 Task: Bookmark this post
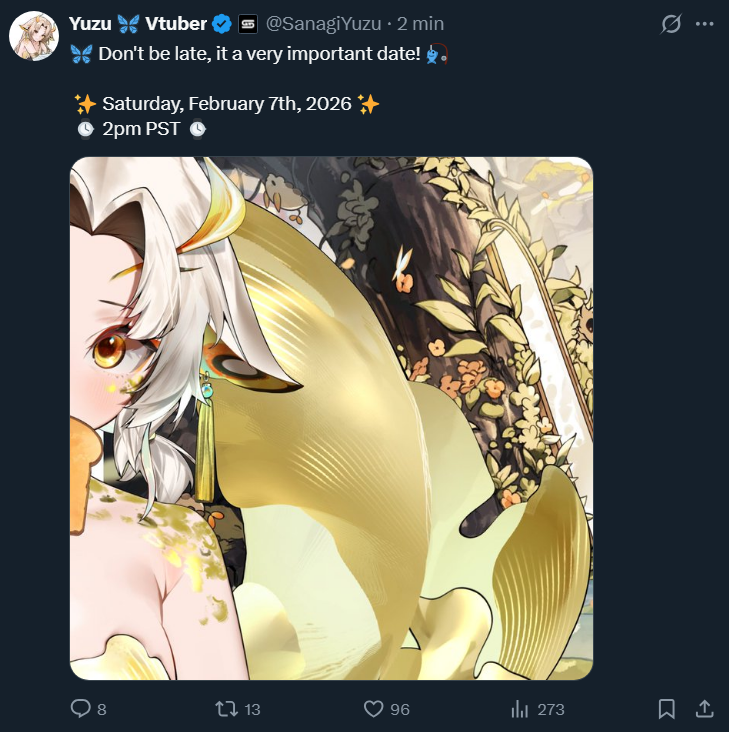(x=666, y=709)
